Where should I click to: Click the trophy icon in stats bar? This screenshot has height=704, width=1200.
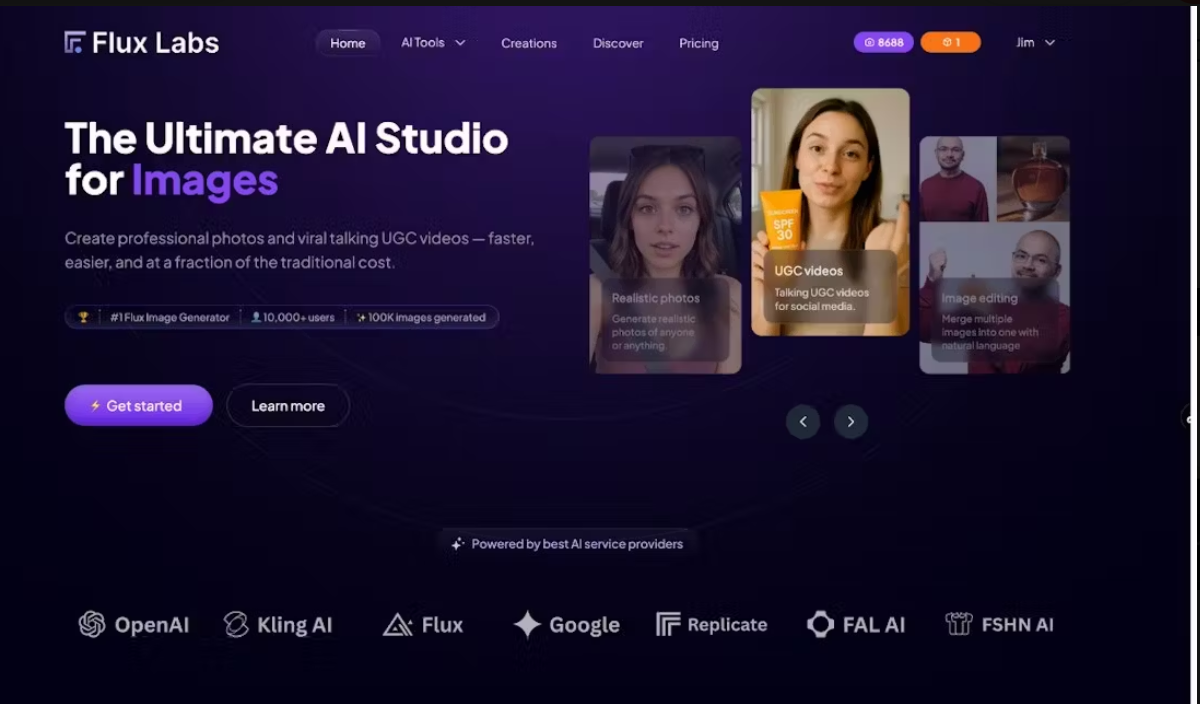pyautogui.click(x=83, y=317)
